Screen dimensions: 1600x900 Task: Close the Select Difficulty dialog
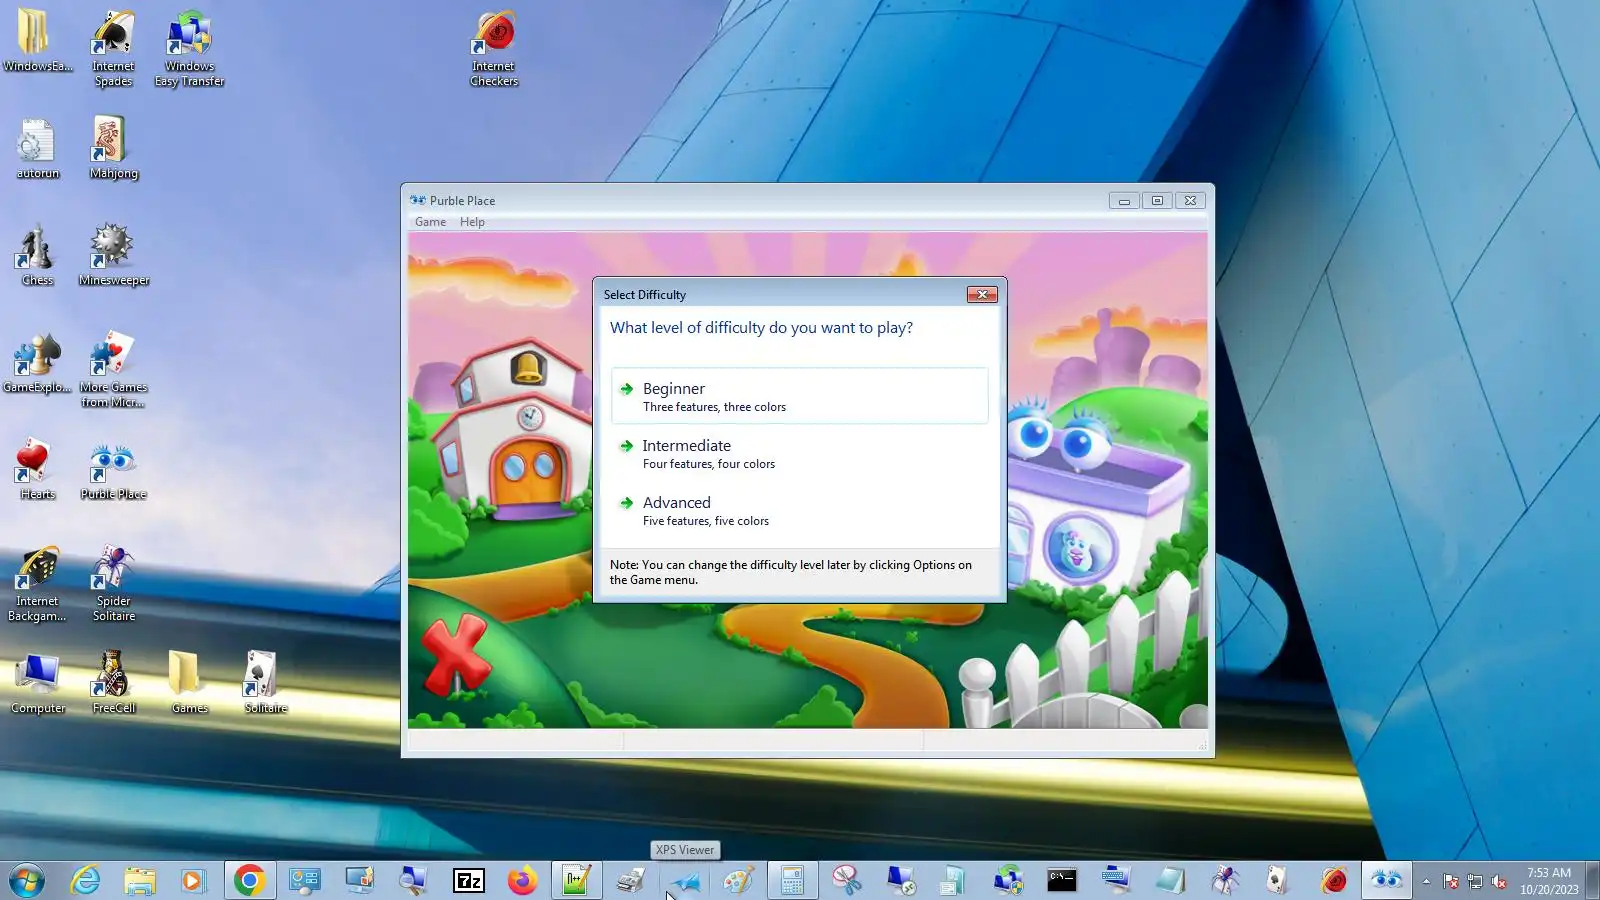(982, 294)
